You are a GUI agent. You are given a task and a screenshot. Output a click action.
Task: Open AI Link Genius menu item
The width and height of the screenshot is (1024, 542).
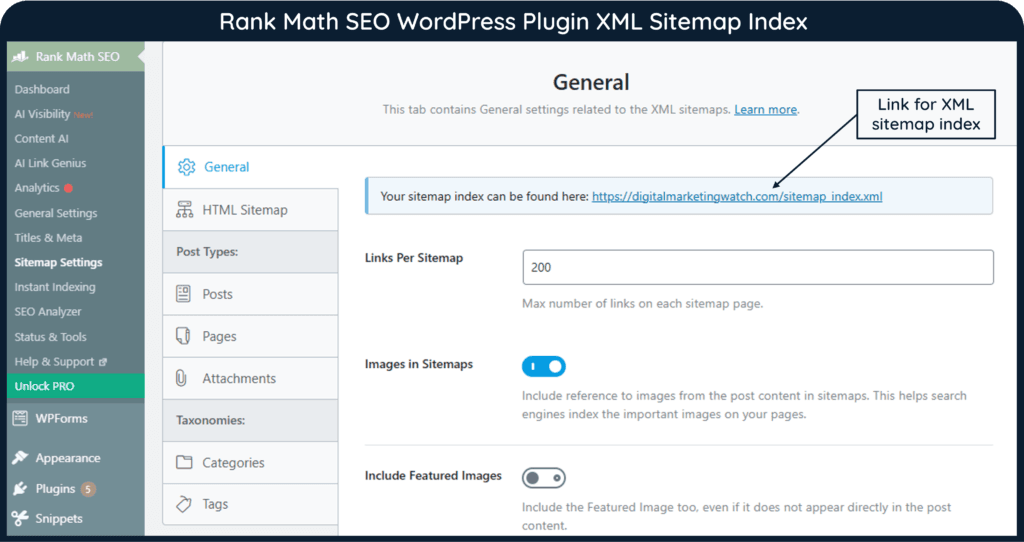click(50, 163)
